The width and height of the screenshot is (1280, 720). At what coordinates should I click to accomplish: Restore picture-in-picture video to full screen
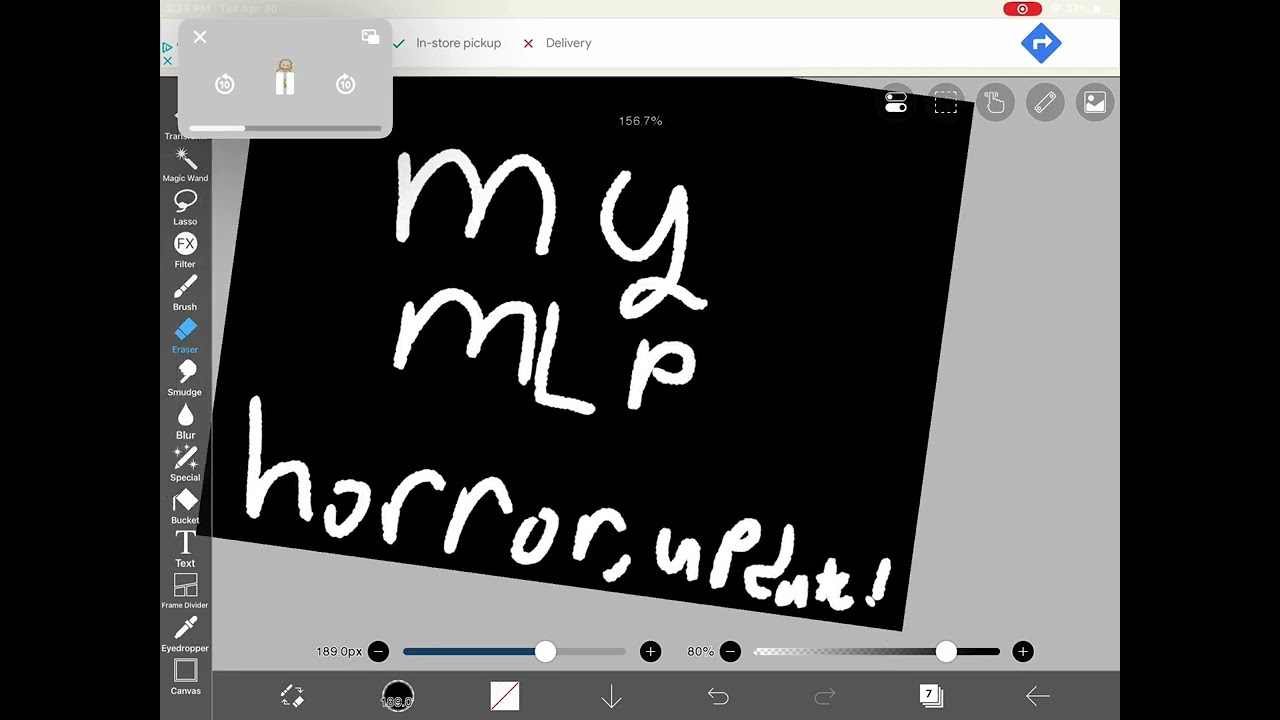point(370,37)
